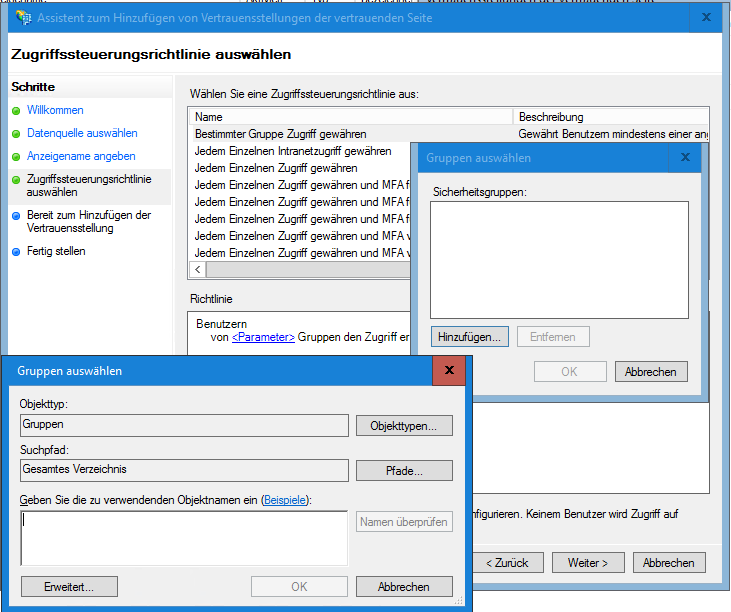Click Abbrechen in the object picker dialog
The width and height of the screenshot is (731, 612).
[x=404, y=586]
